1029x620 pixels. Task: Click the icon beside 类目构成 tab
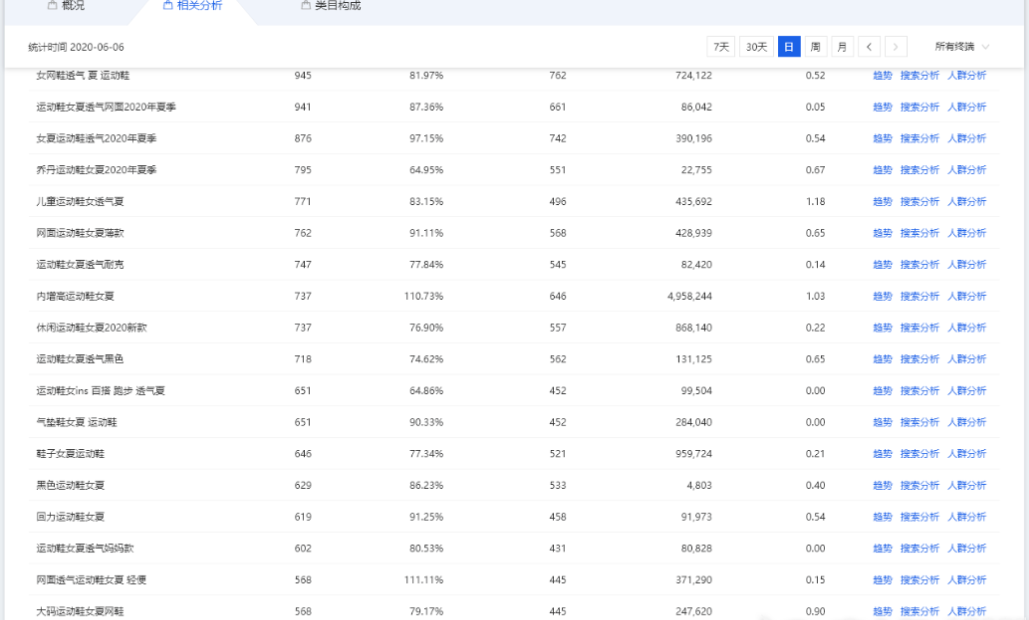(x=305, y=6)
